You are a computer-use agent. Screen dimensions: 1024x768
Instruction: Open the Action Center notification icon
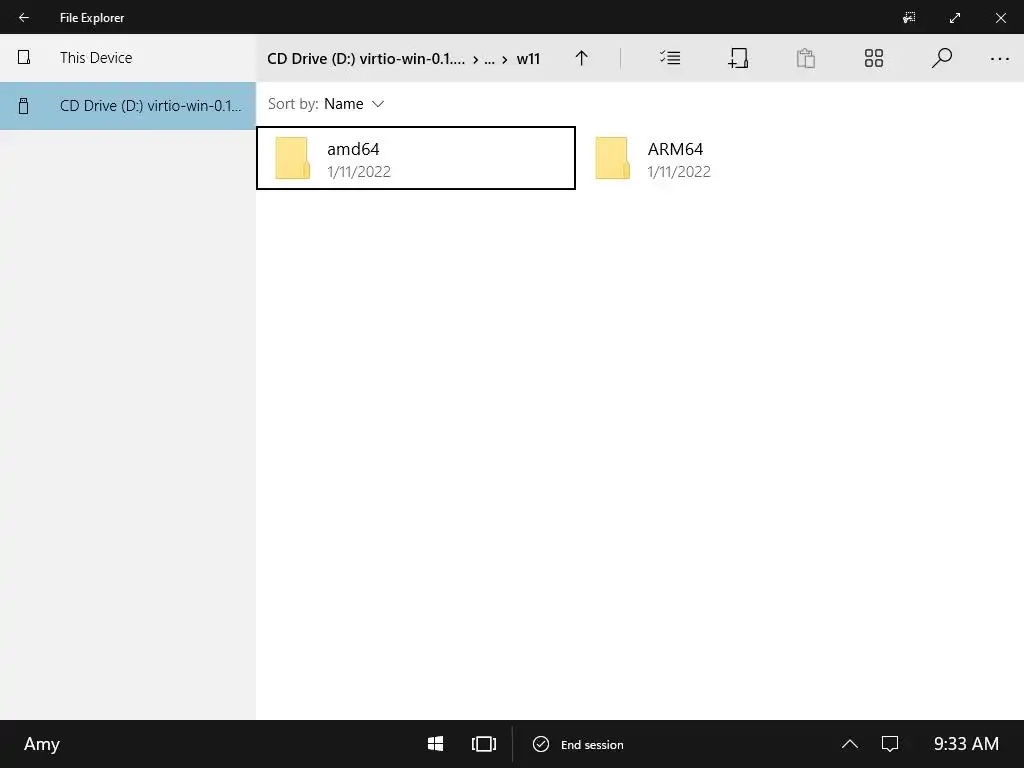pos(889,744)
